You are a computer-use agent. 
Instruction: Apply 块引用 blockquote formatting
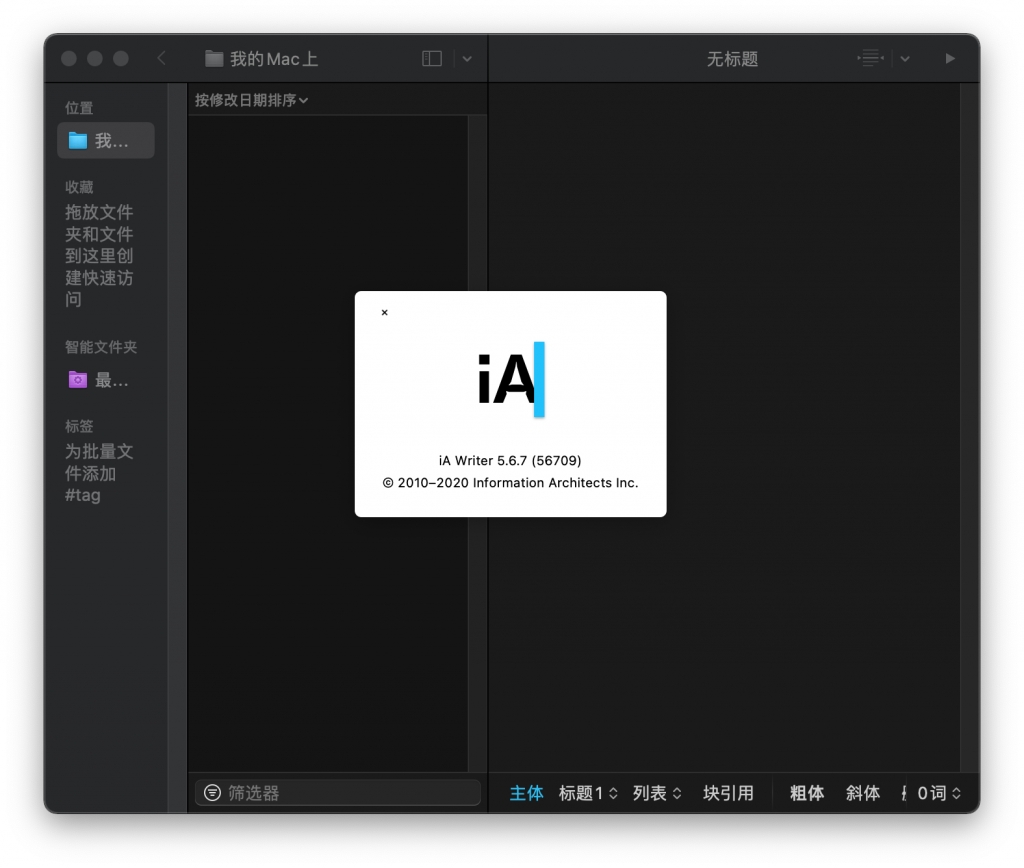coord(728,793)
